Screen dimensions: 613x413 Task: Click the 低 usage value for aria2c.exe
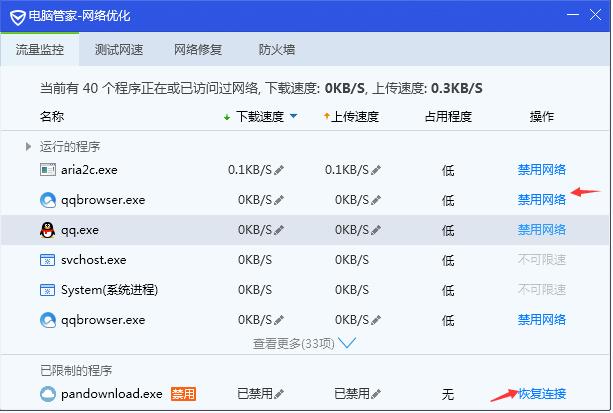(x=448, y=171)
